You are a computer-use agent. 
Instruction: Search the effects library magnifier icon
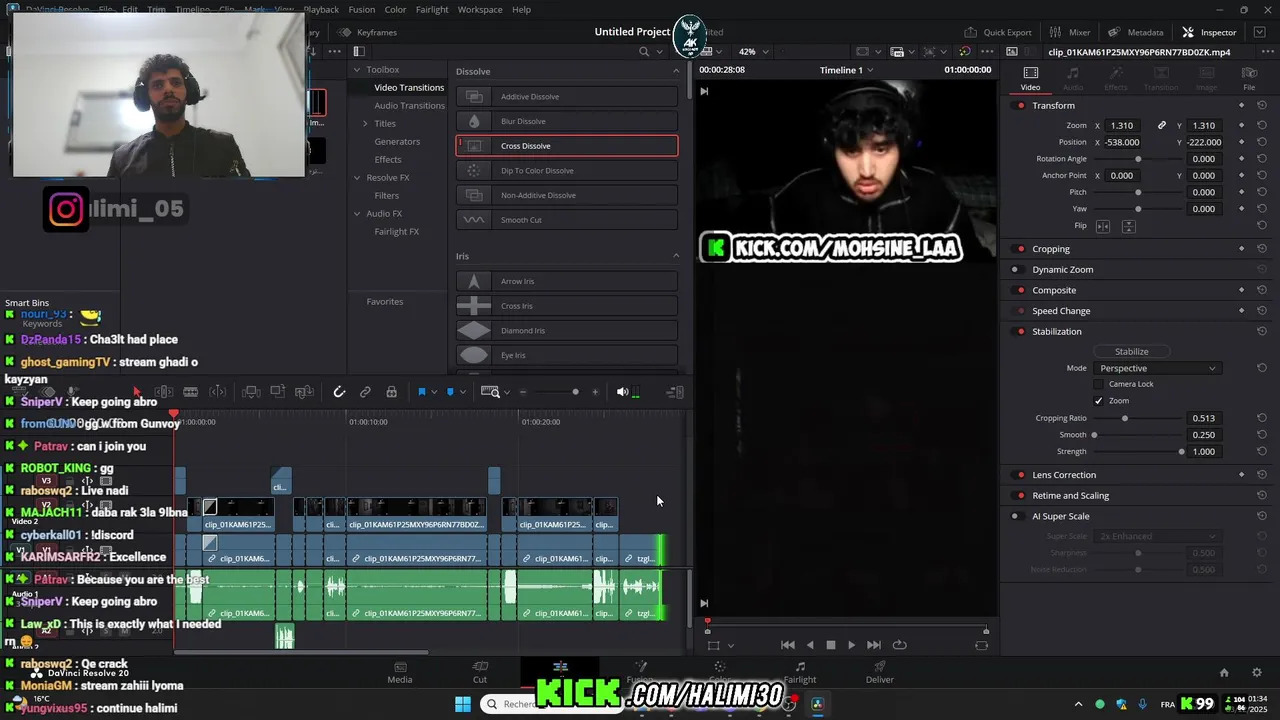[x=644, y=51]
